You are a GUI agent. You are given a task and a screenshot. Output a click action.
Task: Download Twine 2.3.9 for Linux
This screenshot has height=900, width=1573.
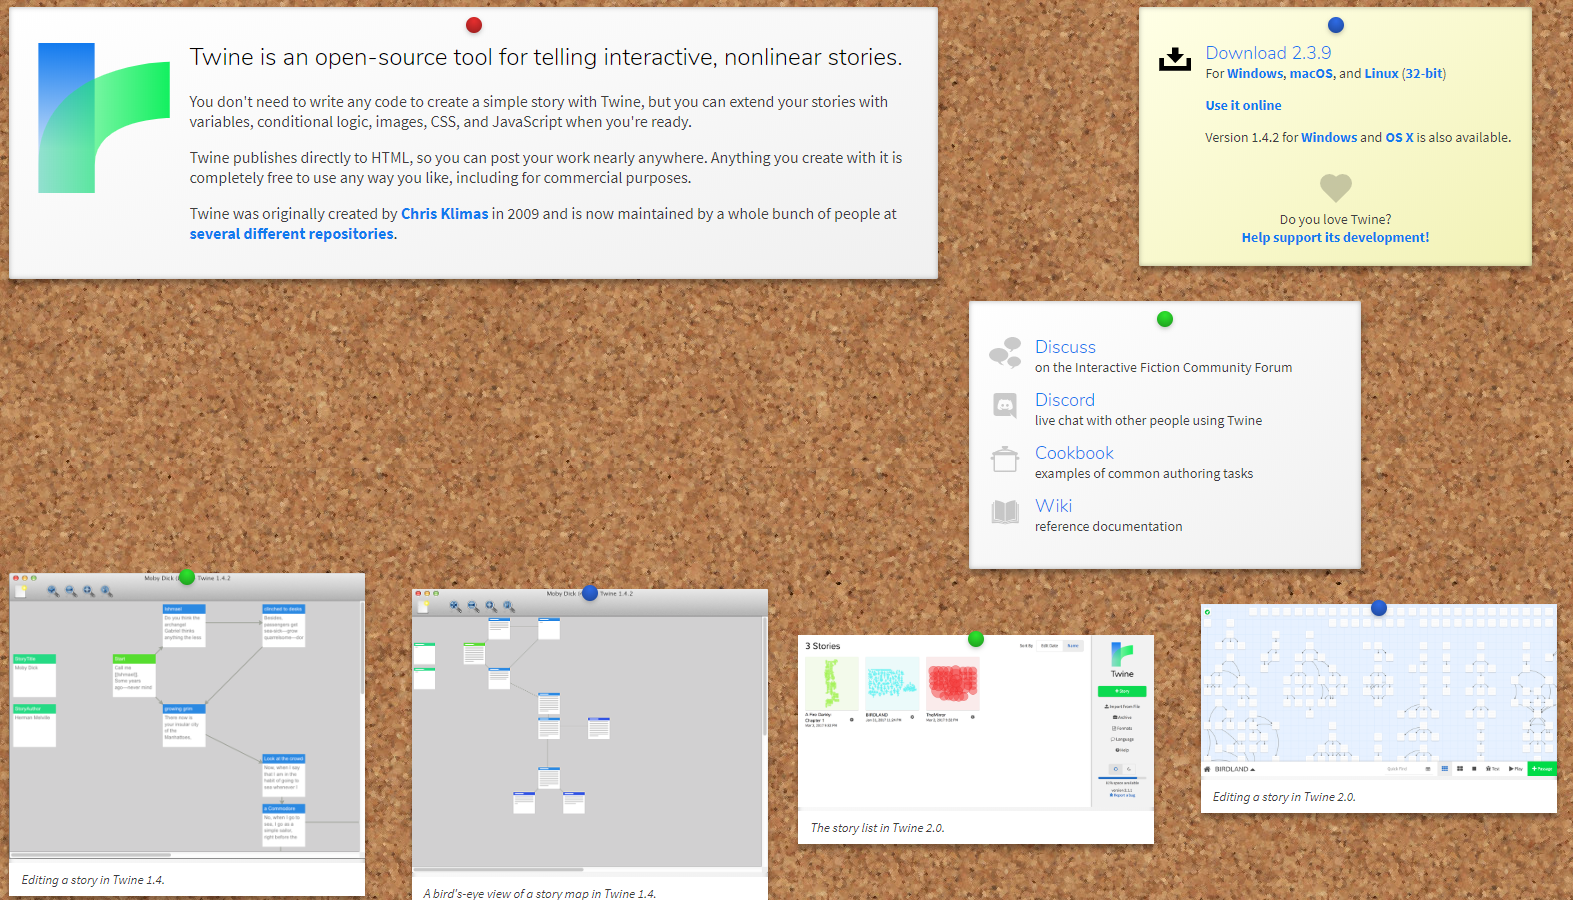tap(1381, 74)
